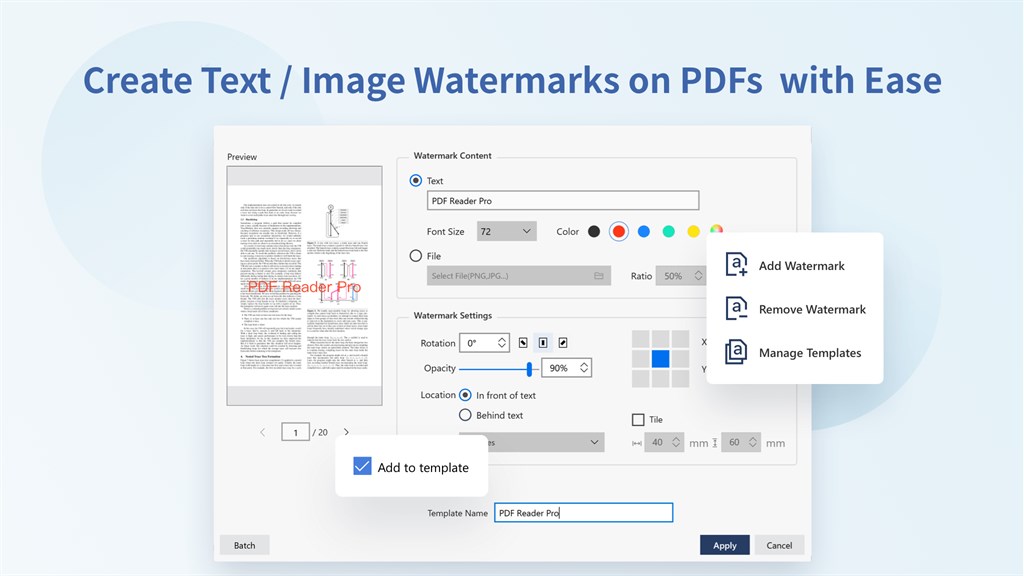The image size is (1024, 576).
Task: Go to the next preview page
Action: 346,432
